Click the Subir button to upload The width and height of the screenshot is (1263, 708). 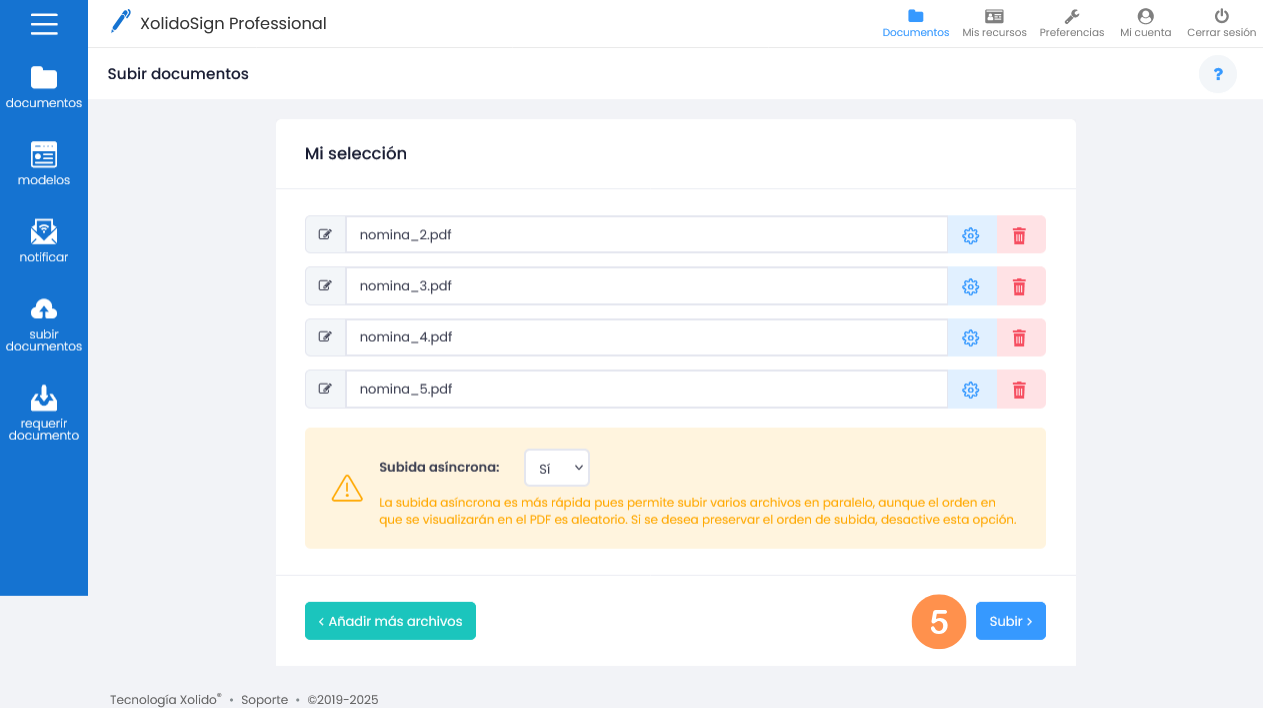click(x=1010, y=620)
